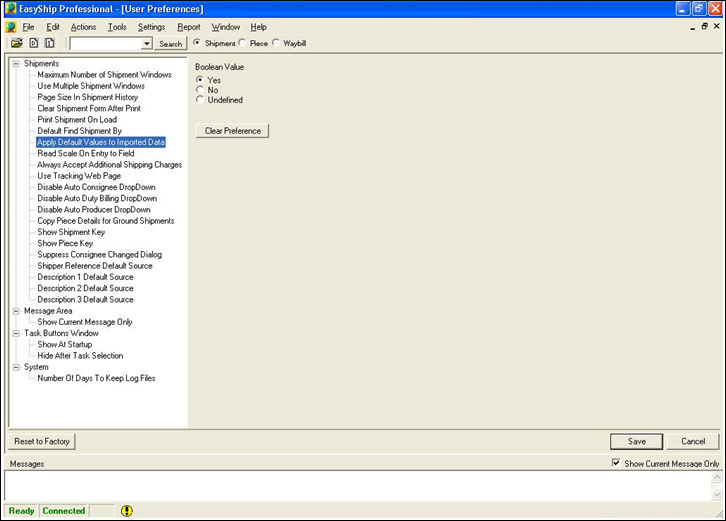Select Apply Default Values to Imported Data
726x521 pixels.
(101, 142)
